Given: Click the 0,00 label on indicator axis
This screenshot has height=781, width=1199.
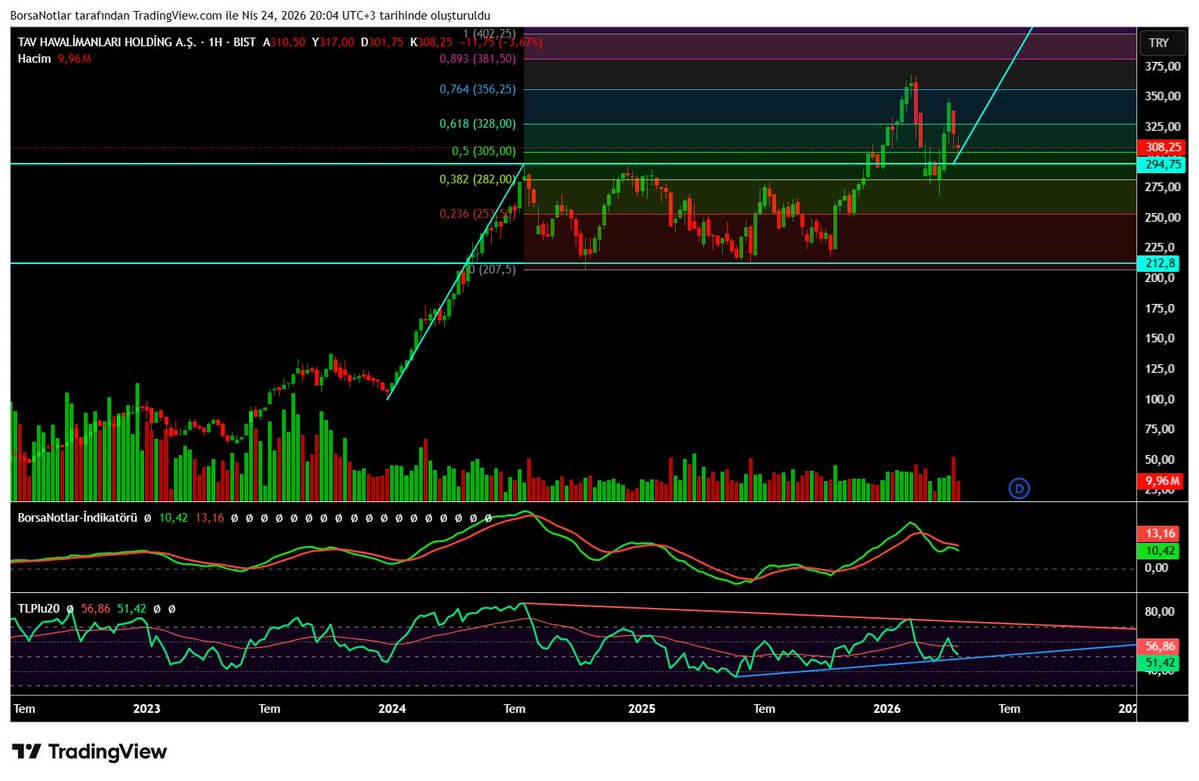Looking at the screenshot, I should pos(1156,568).
